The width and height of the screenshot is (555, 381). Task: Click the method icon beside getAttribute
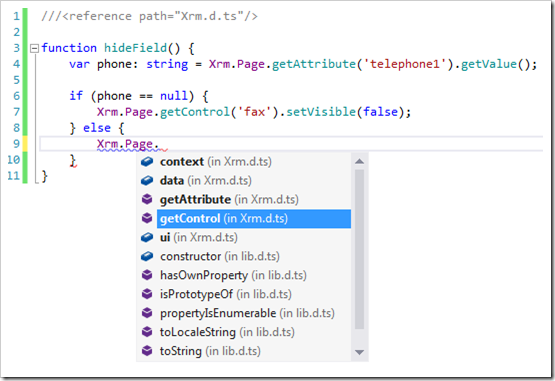(147, 199)
